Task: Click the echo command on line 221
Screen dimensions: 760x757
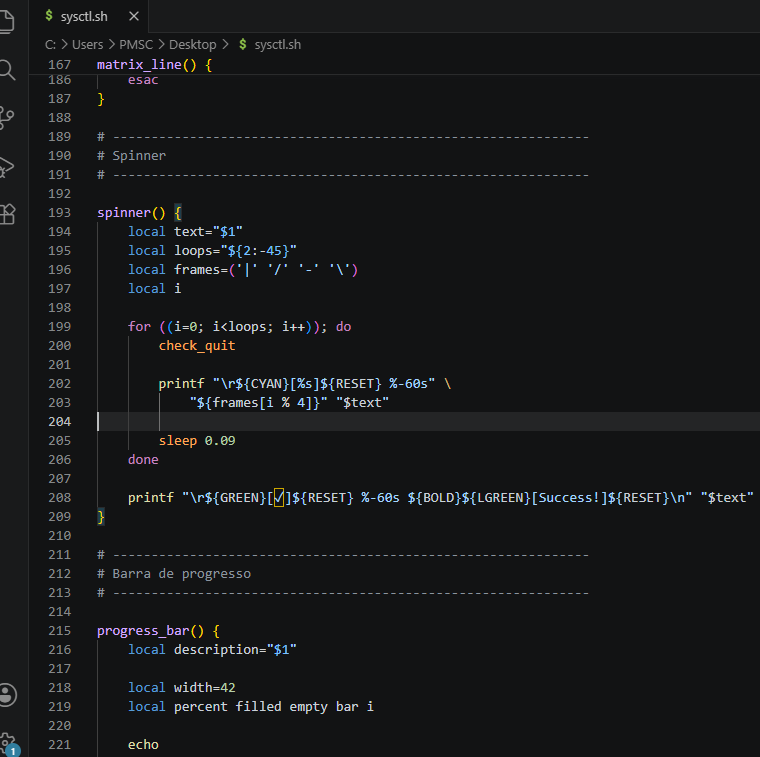Action: [x=143, y=744]
